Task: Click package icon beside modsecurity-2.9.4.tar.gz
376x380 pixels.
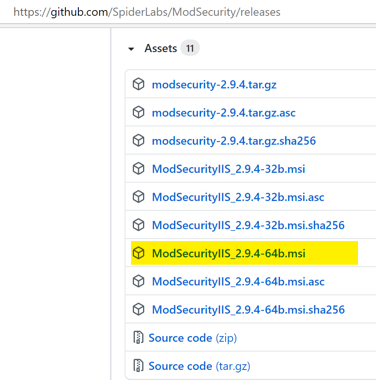Action: tap(138, 84)
